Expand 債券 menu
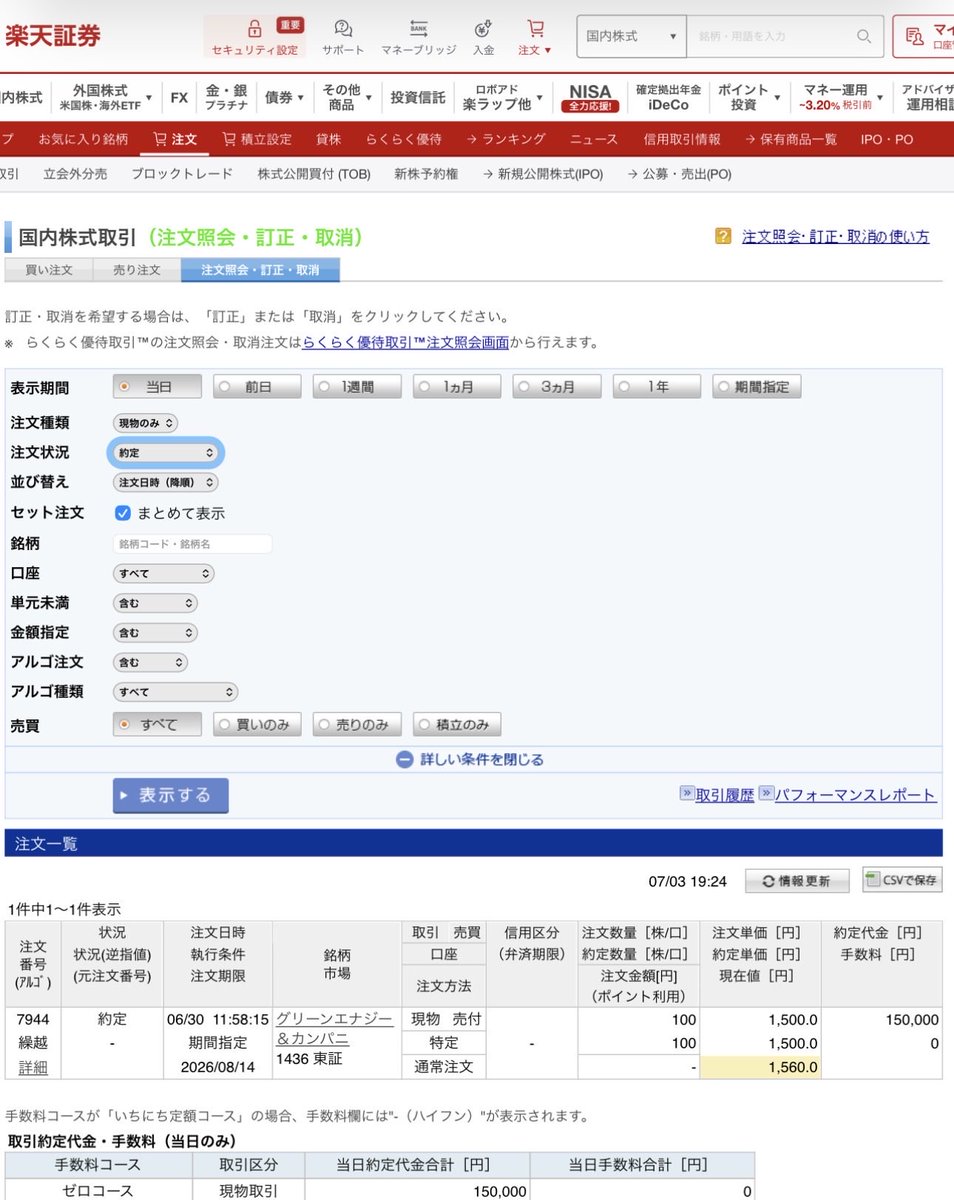 click(x=284, y=97)
